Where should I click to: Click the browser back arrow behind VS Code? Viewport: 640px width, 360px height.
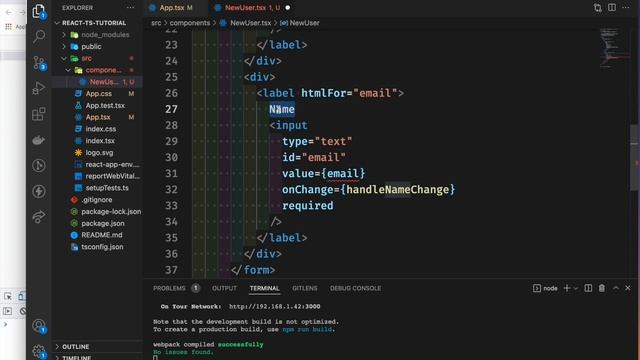click(x=9, y=12)
